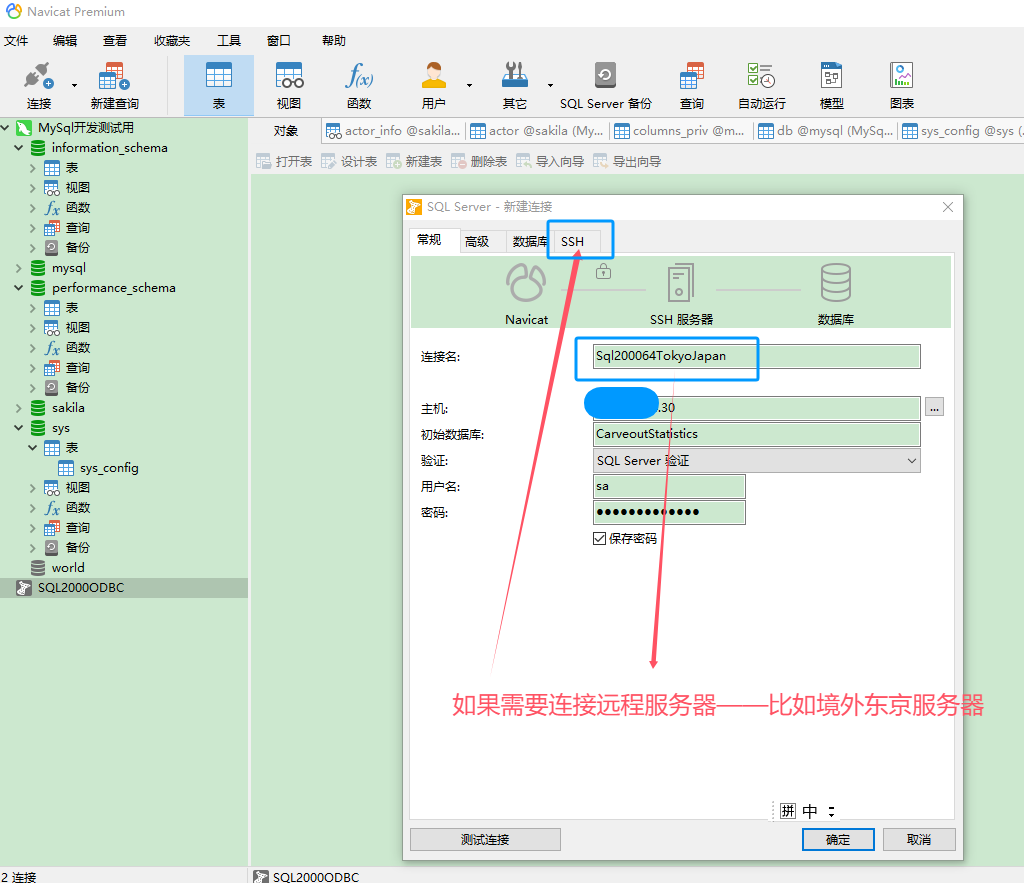Switch to actor_info @sakila tab
The width and height of the screenshot is (1024, 883).
[x=393, y=131]
